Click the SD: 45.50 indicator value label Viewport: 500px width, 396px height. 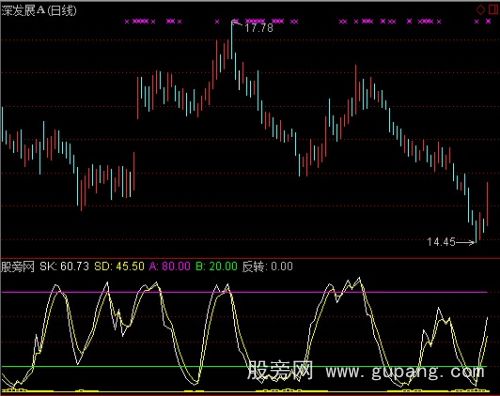tap(119, 266)
